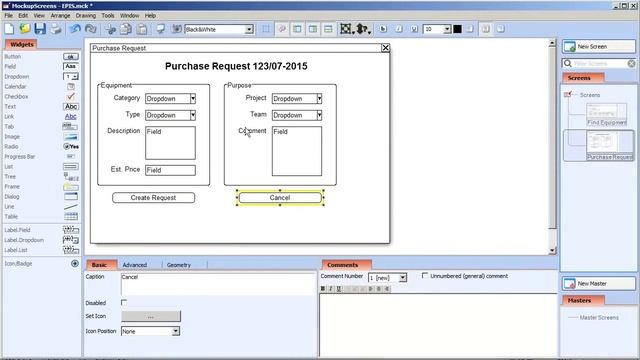Open the Tools menu
The image size is (640, 360).
108,16
